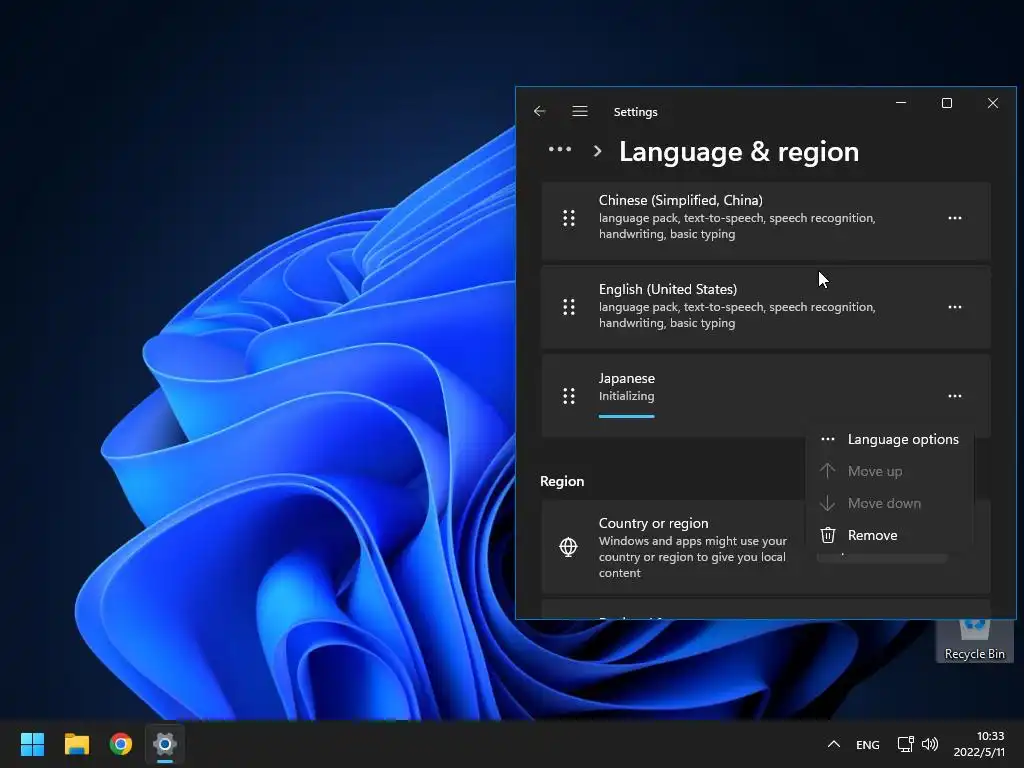Select Move up in context menu
The height and width of the screenshot is (768, 1024).
pyautogui.click(x=889, y=472)
